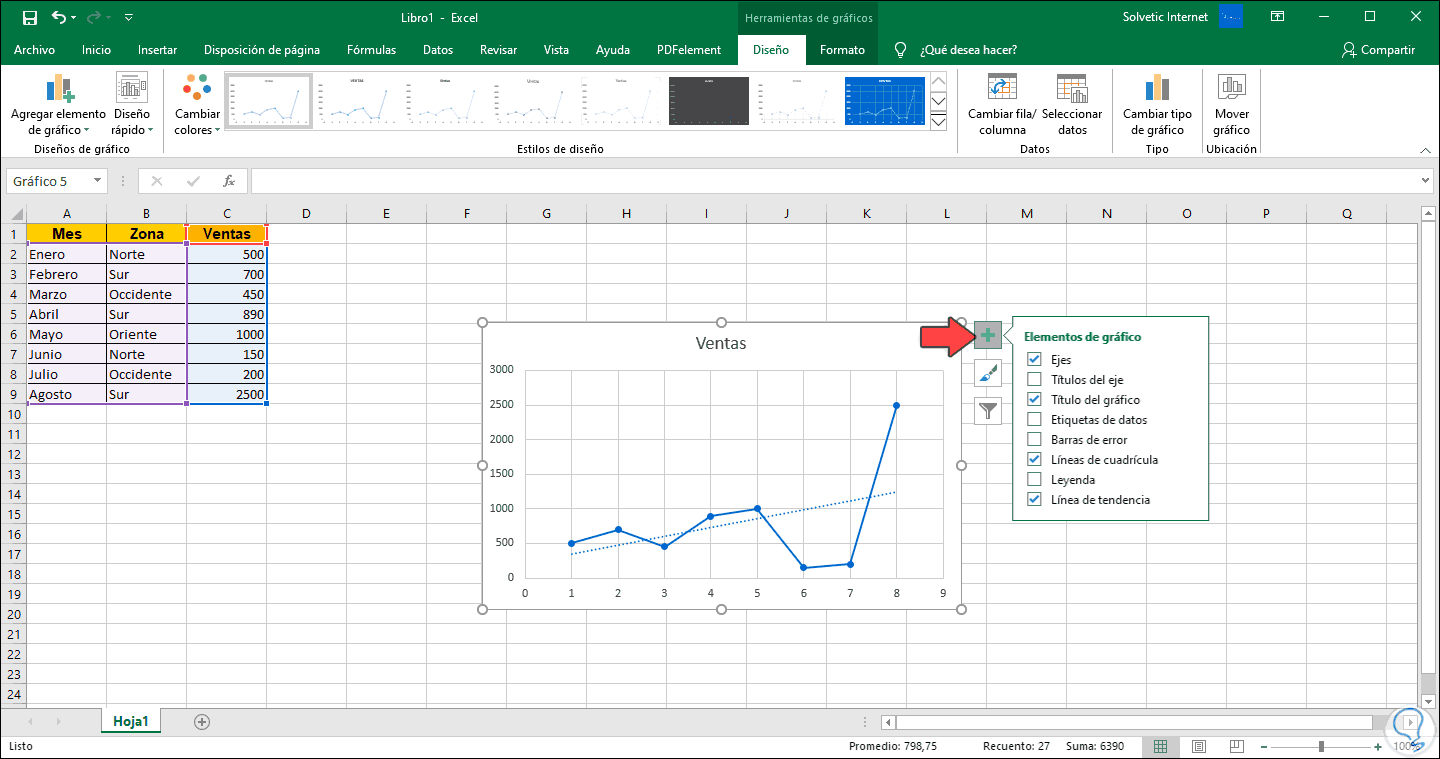Open the Diseño rápido dropdown

(x=132, y=105)
